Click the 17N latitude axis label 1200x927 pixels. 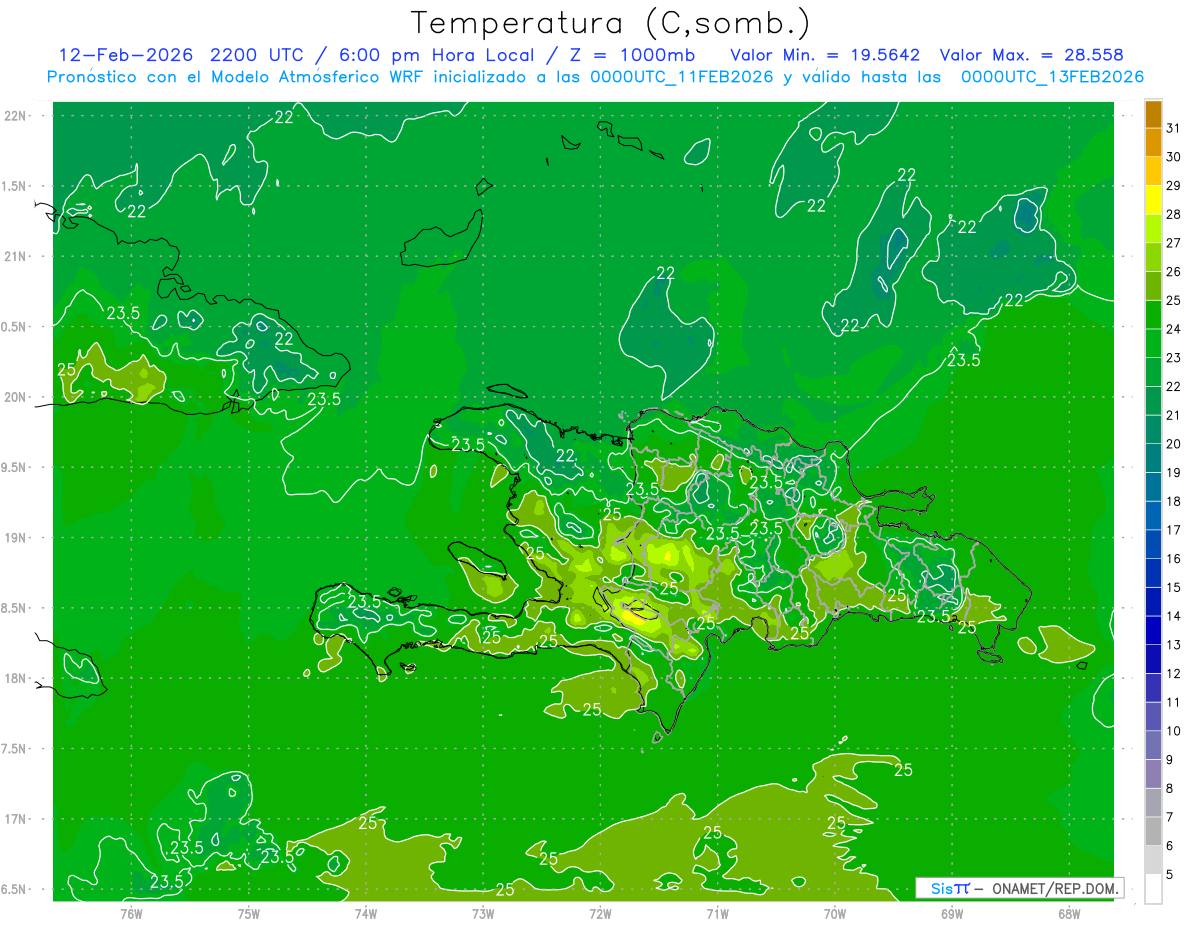16,819
